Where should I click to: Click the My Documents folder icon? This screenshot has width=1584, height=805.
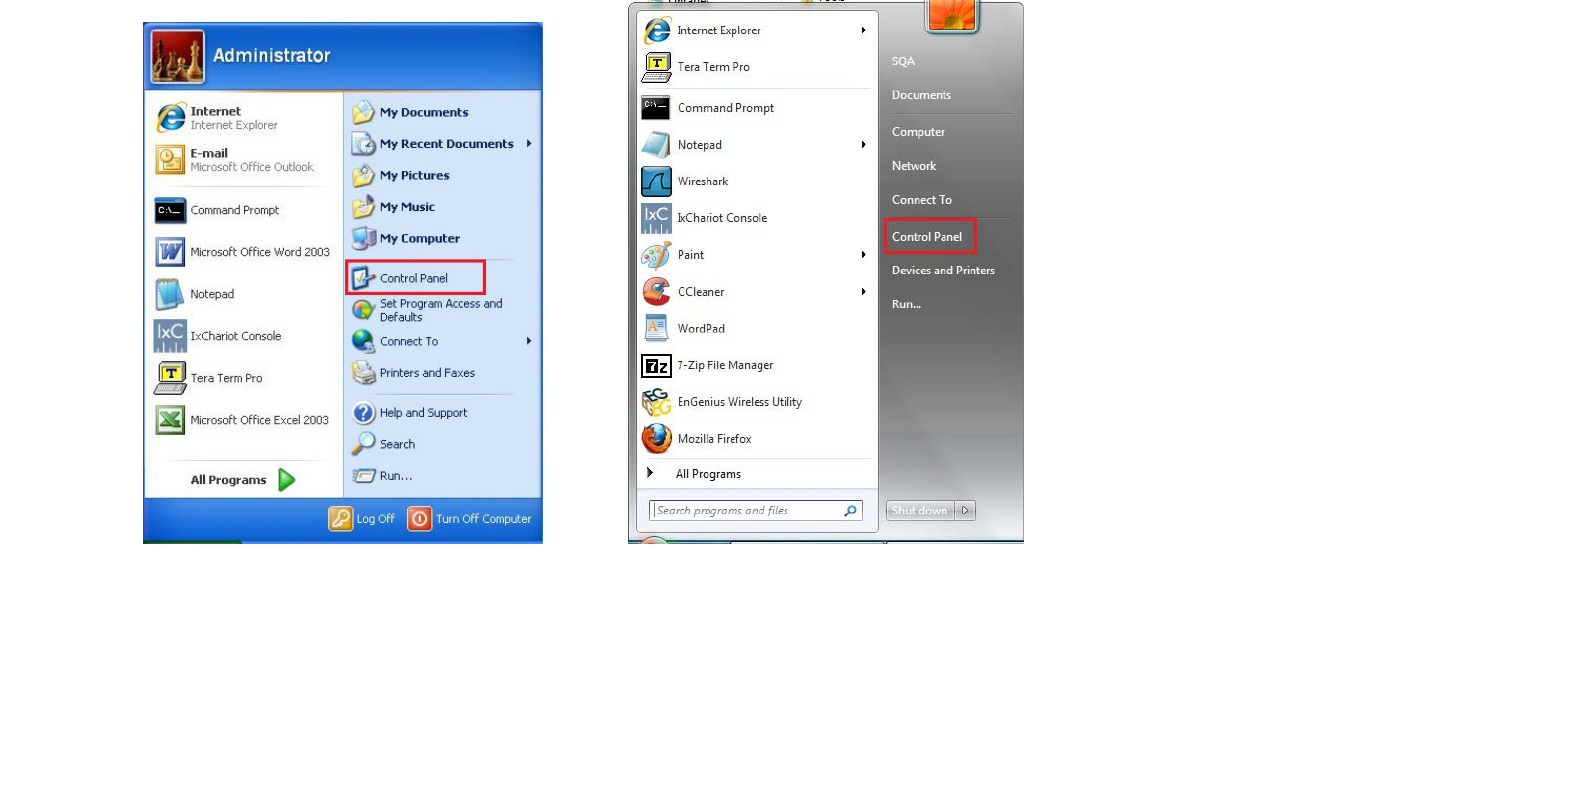tap(363, 112)
